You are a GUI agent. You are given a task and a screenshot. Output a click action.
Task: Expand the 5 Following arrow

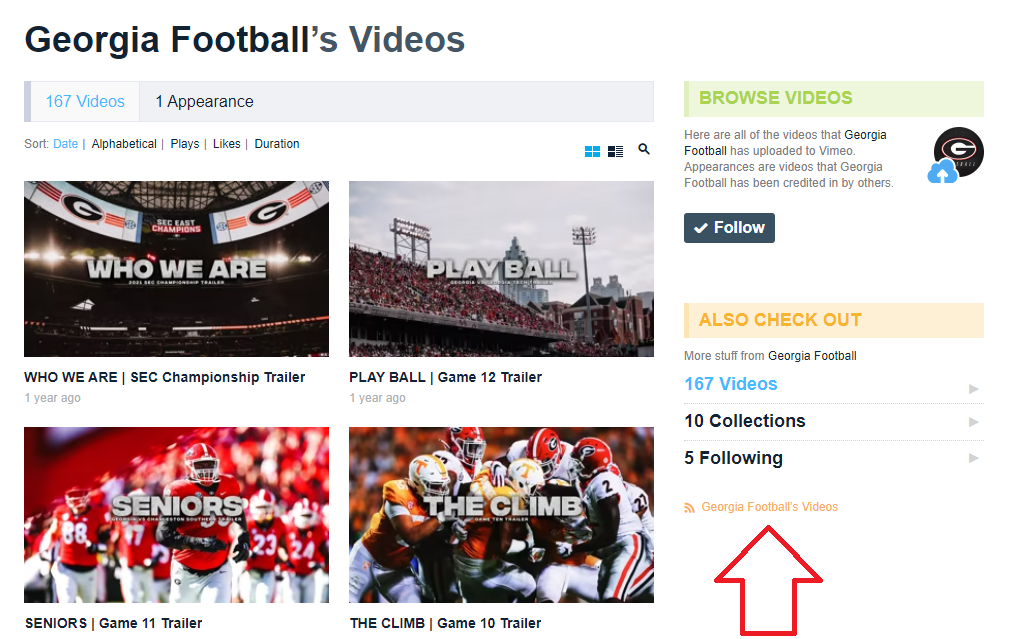pyautogui.click(x=973, y=458)
